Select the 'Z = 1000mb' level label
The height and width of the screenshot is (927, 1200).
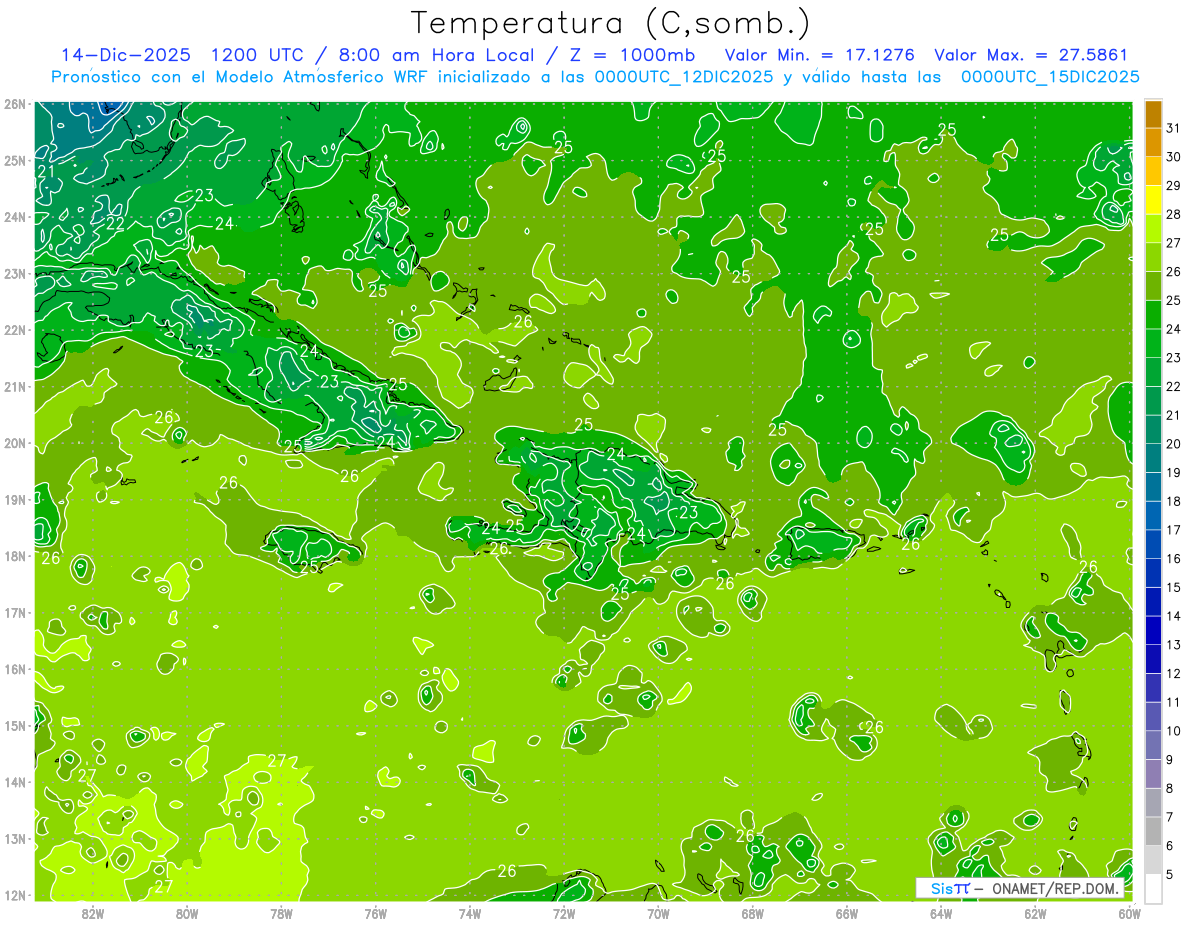633,55
